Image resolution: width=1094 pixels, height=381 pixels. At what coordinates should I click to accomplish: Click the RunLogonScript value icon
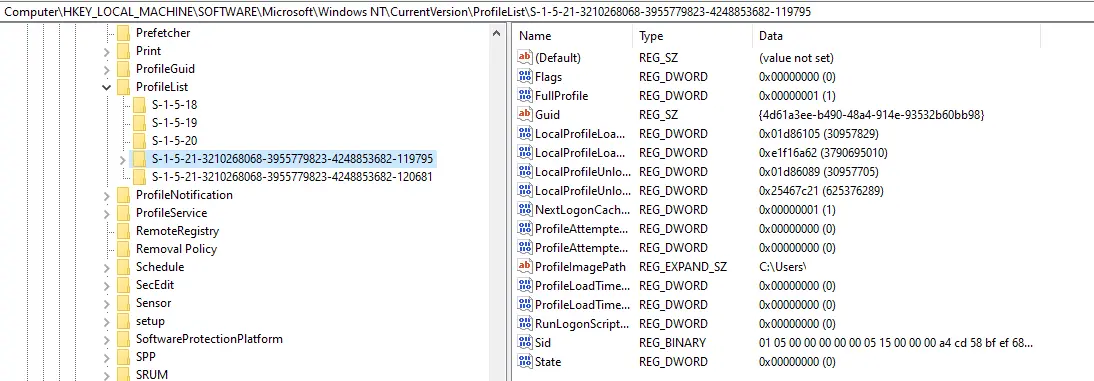coord(525,324)
